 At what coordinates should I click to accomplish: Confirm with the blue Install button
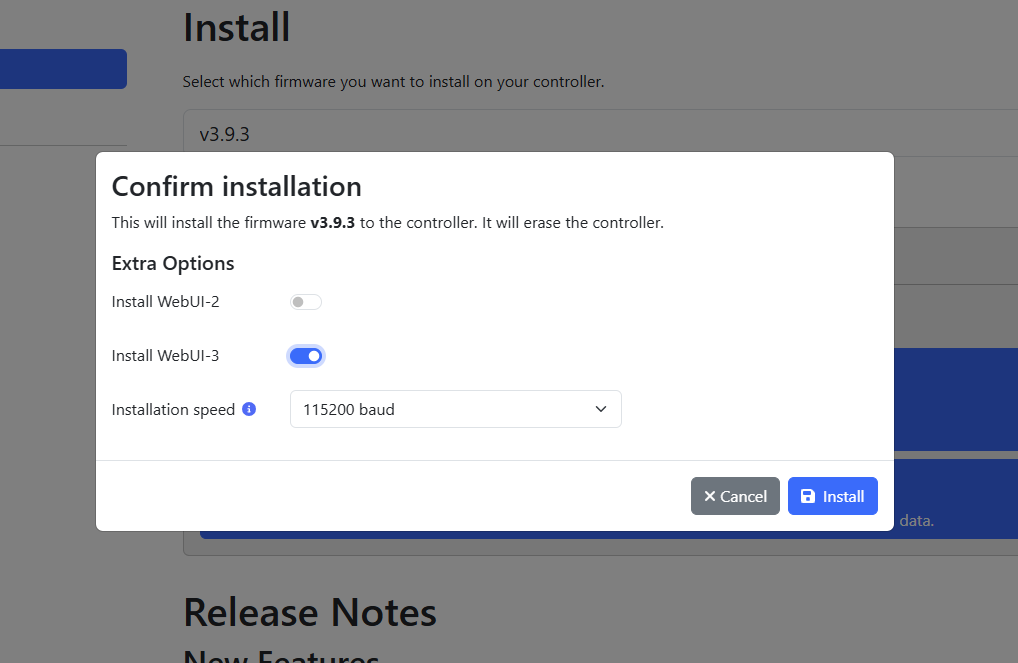(x=832, y=496)
